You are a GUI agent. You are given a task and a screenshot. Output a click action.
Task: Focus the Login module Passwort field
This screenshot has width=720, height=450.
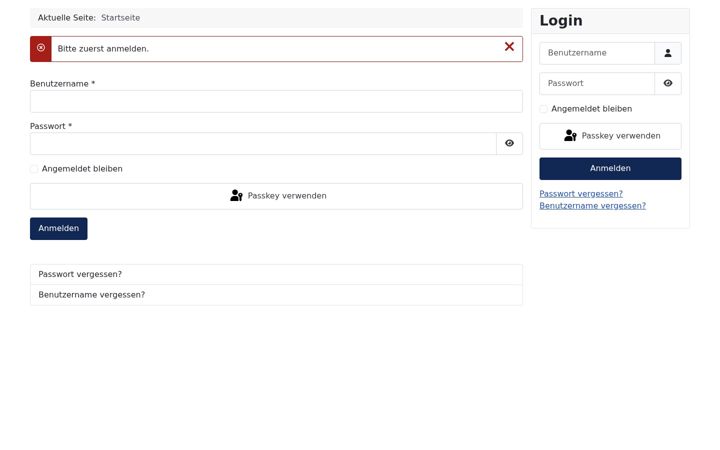(x=597, y=84)
